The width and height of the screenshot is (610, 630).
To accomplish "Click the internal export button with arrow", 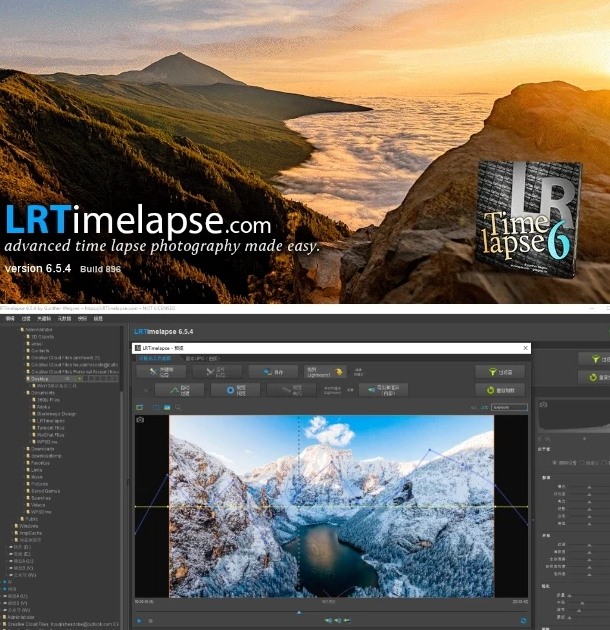I will 383,390.
